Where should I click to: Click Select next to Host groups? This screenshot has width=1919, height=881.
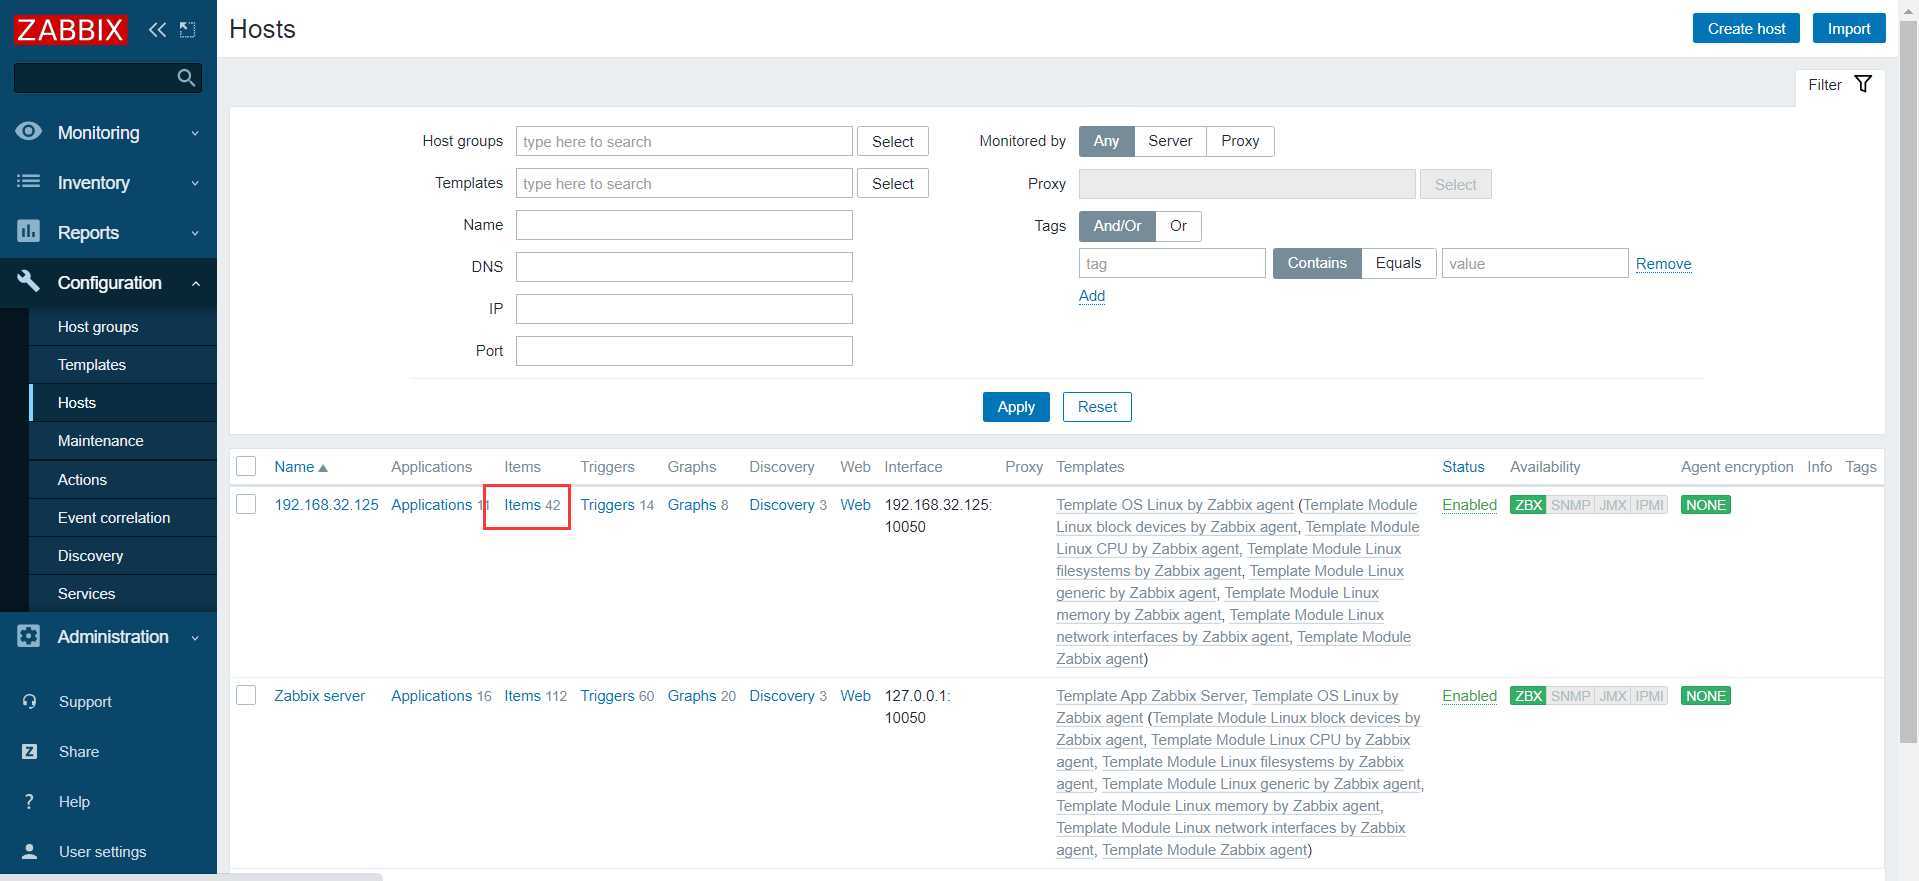(893, 141)
